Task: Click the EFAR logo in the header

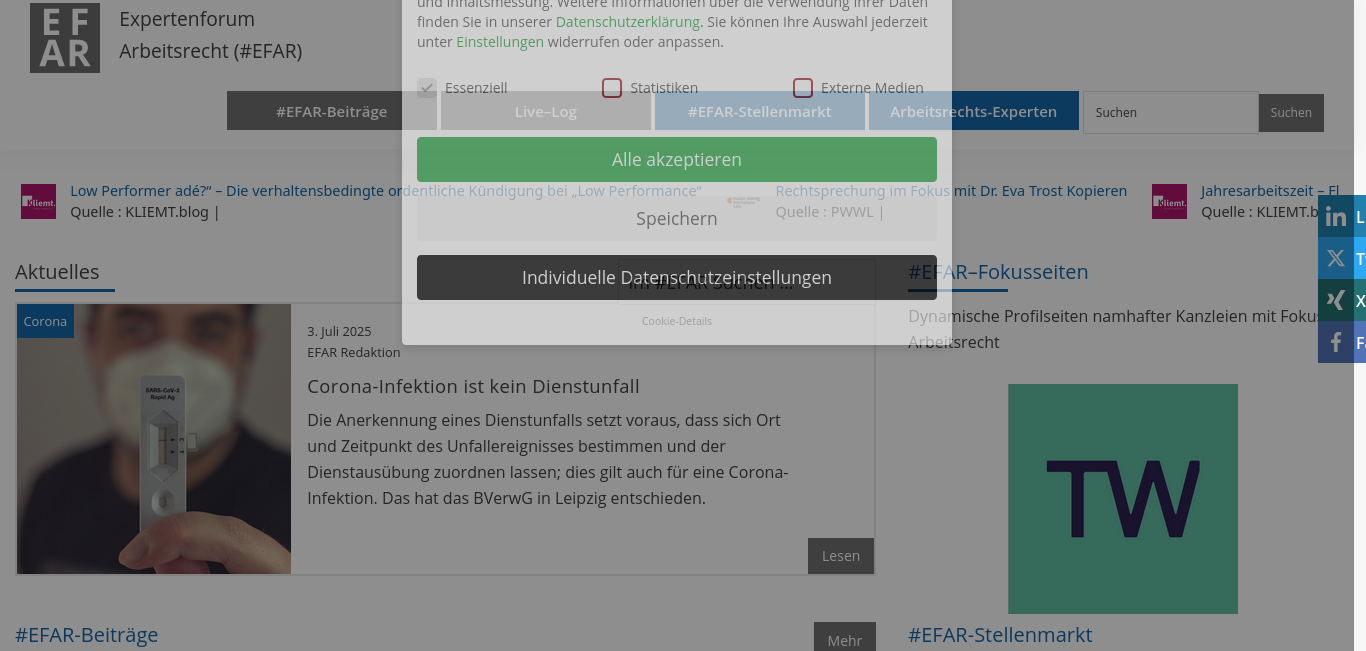Action: tap(65, 38)
